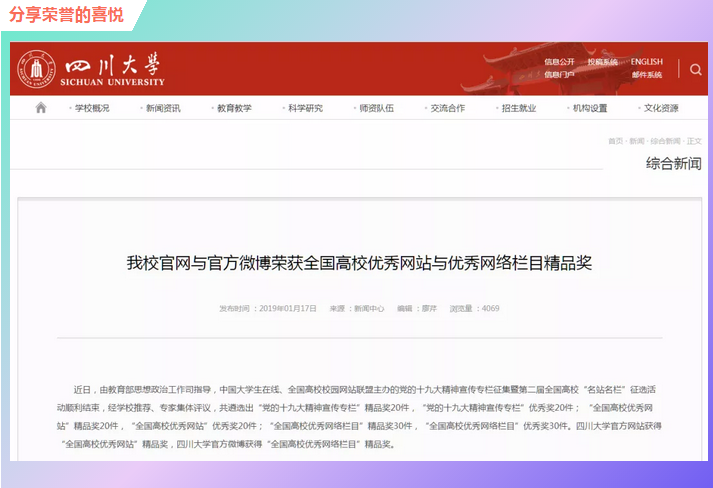Open the 教育教学 navigation menu
This screenshot has height=488, width=713.
pyautogui.click(x=233, y=108)
